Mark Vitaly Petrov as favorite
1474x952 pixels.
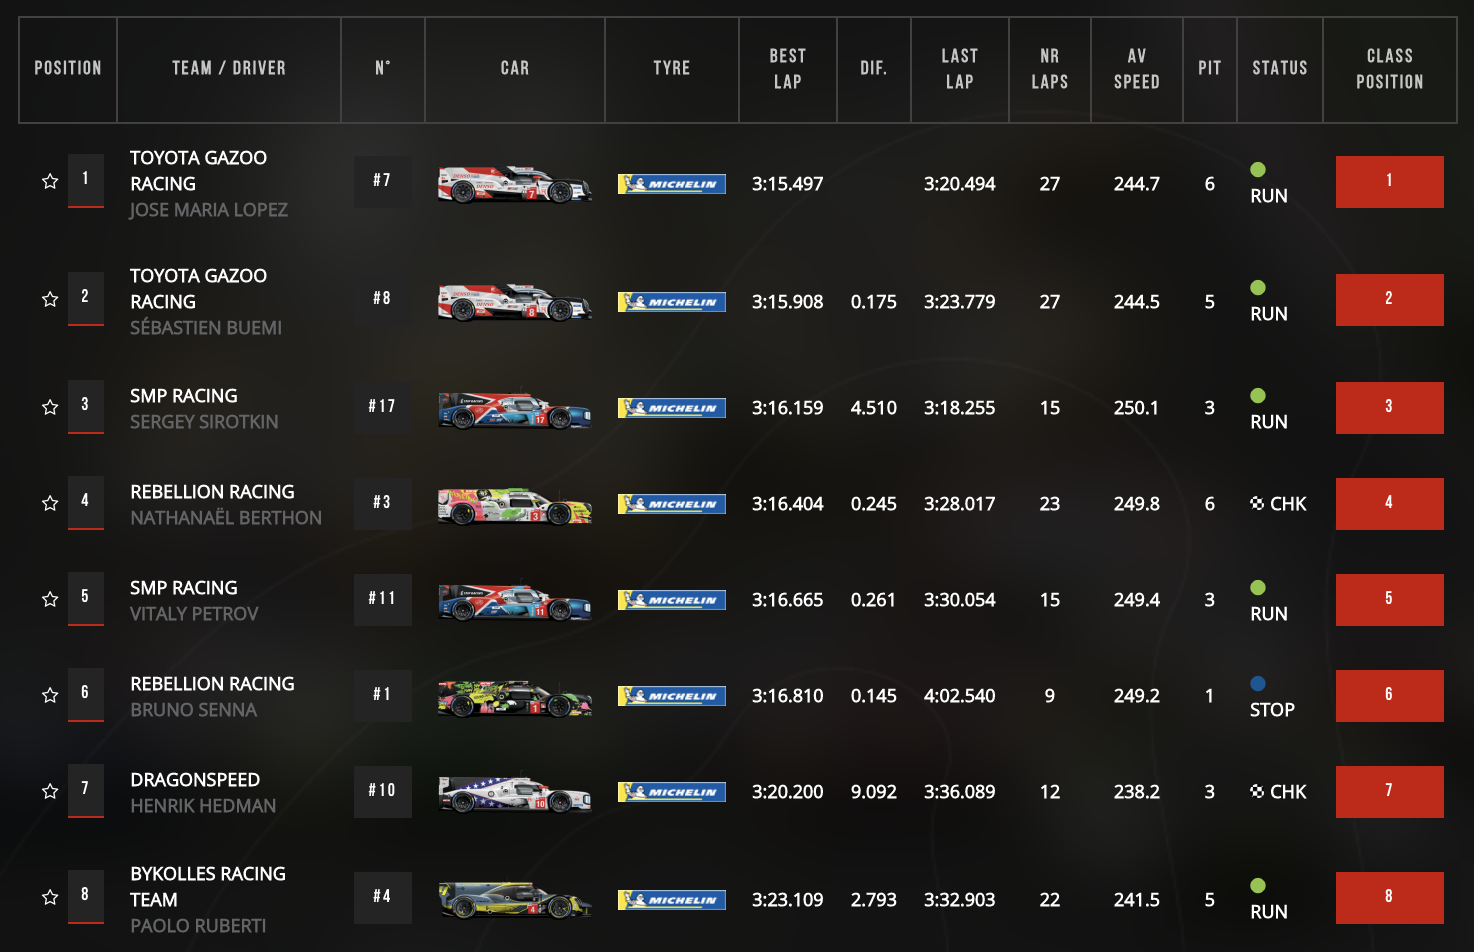click(50, 599)
